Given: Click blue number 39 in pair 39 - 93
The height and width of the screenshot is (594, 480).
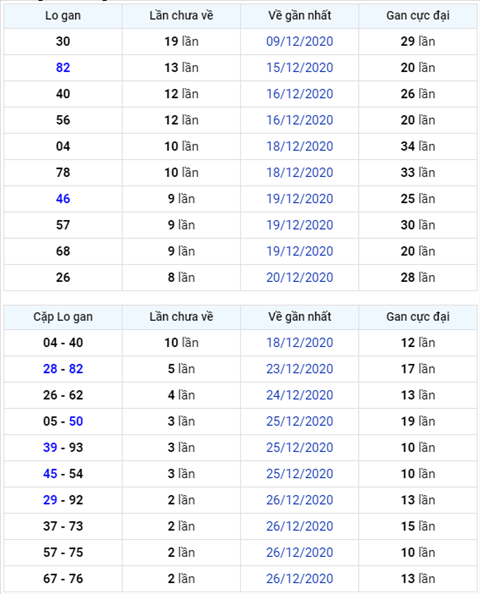Looking at the screenshot, I should (x=50, y=447).
